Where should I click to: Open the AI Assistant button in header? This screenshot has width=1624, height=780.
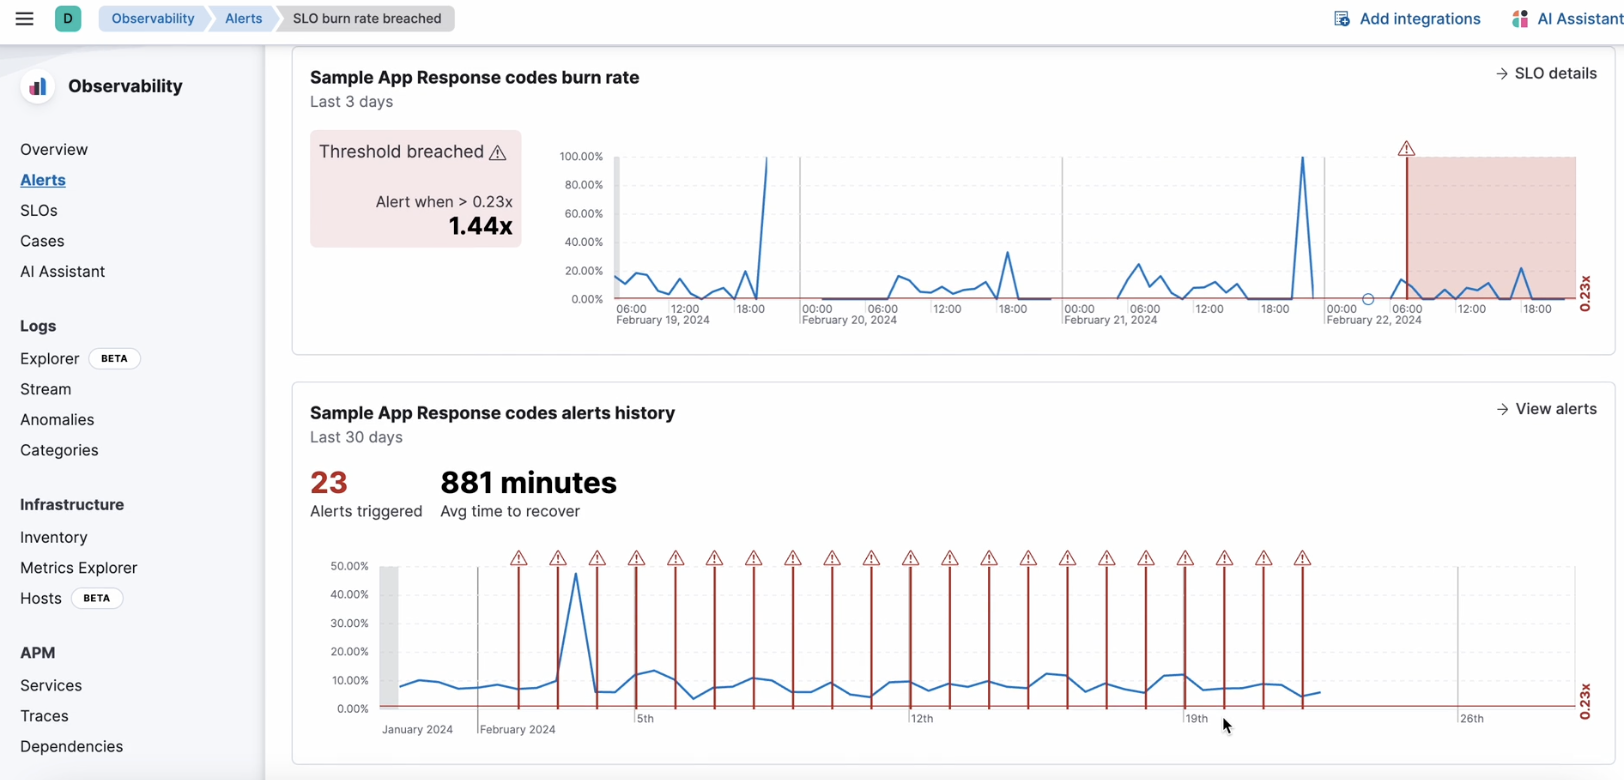[1567, 19]
